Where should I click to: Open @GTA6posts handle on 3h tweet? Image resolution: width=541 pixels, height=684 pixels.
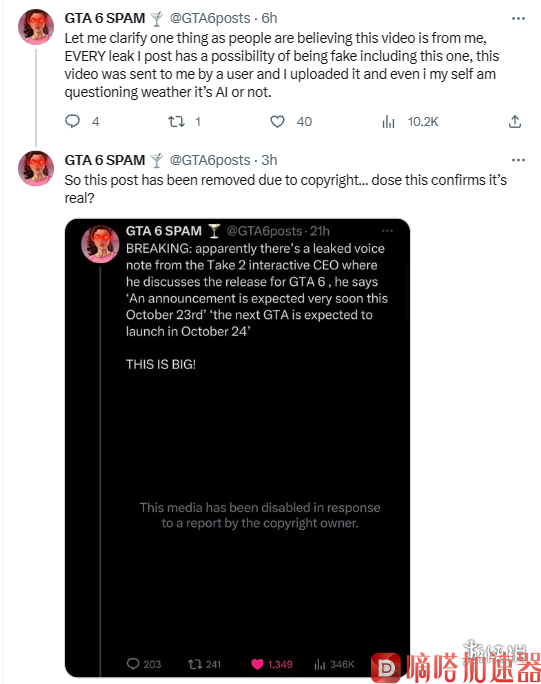tap(210, 160)
